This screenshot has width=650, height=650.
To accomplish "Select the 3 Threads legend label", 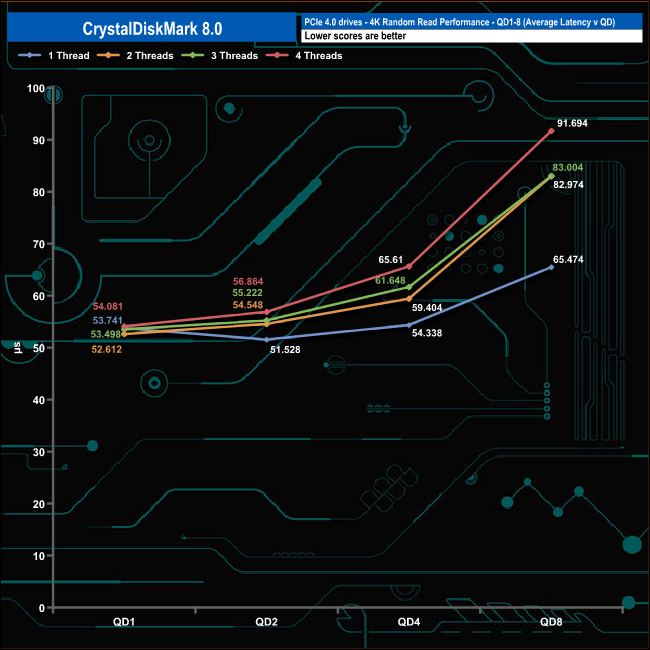I will (235, 56).
